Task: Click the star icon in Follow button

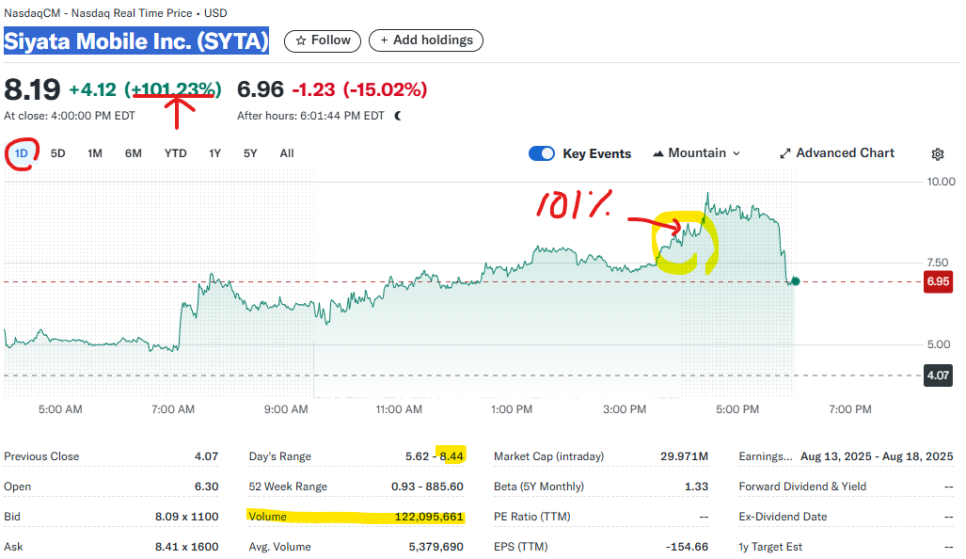Action: 301,41
